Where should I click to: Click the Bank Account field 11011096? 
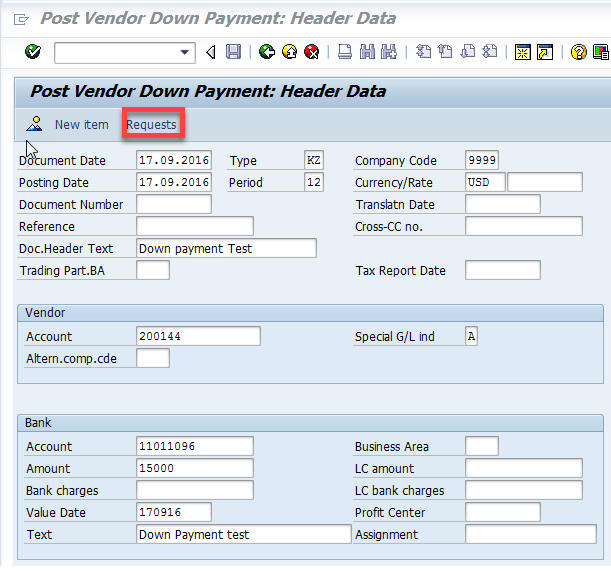tap(195, 446)
